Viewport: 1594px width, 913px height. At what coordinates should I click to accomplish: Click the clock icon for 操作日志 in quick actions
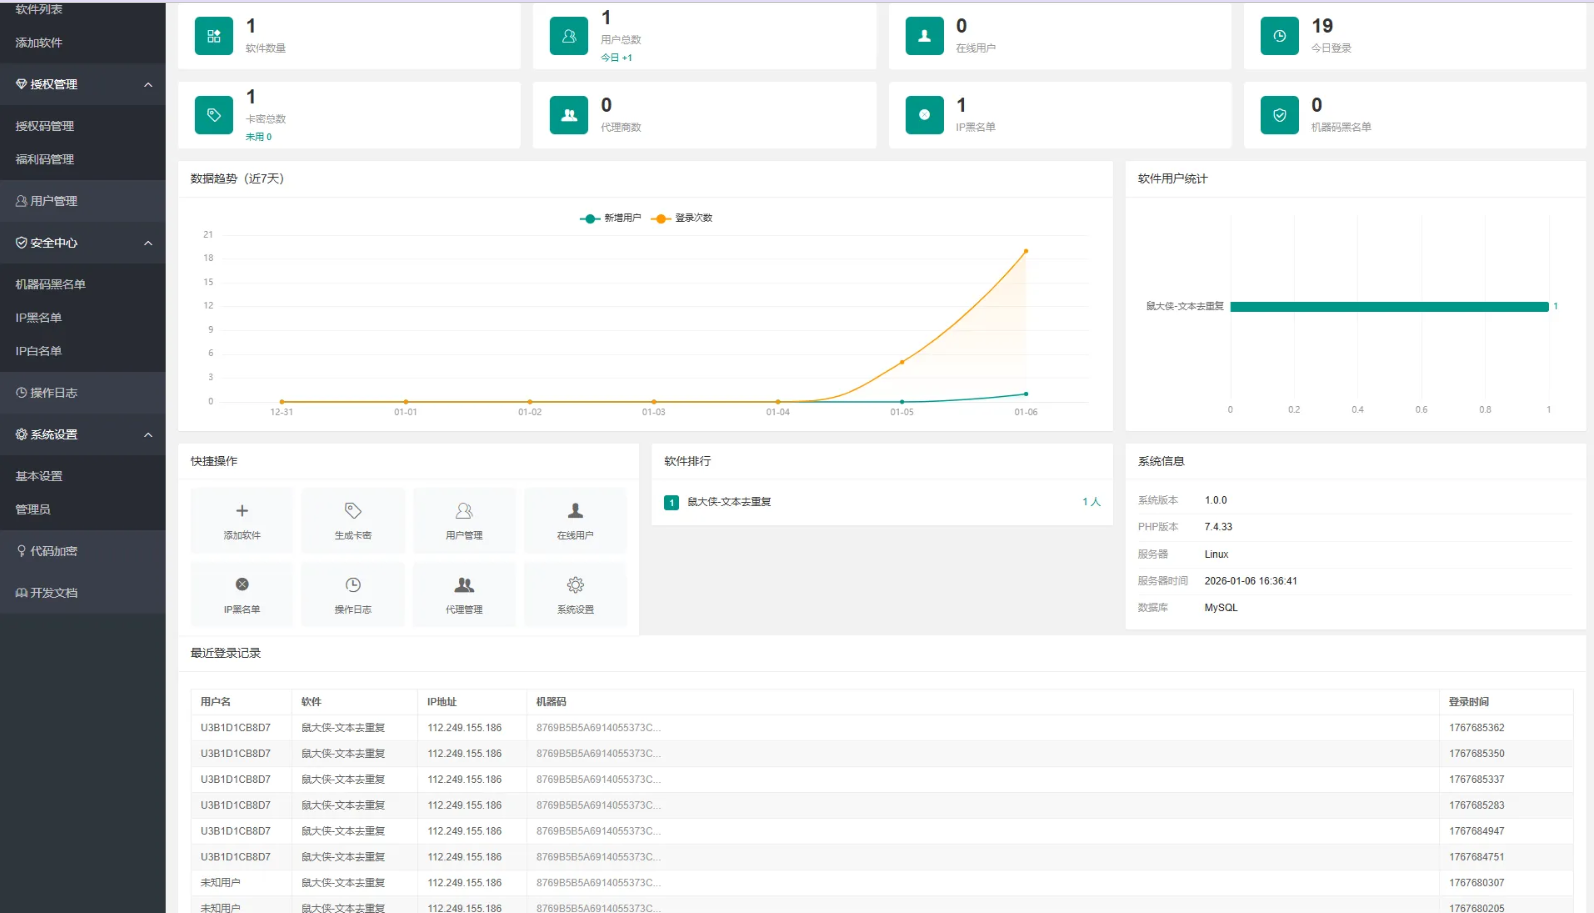tap(353, 585)
